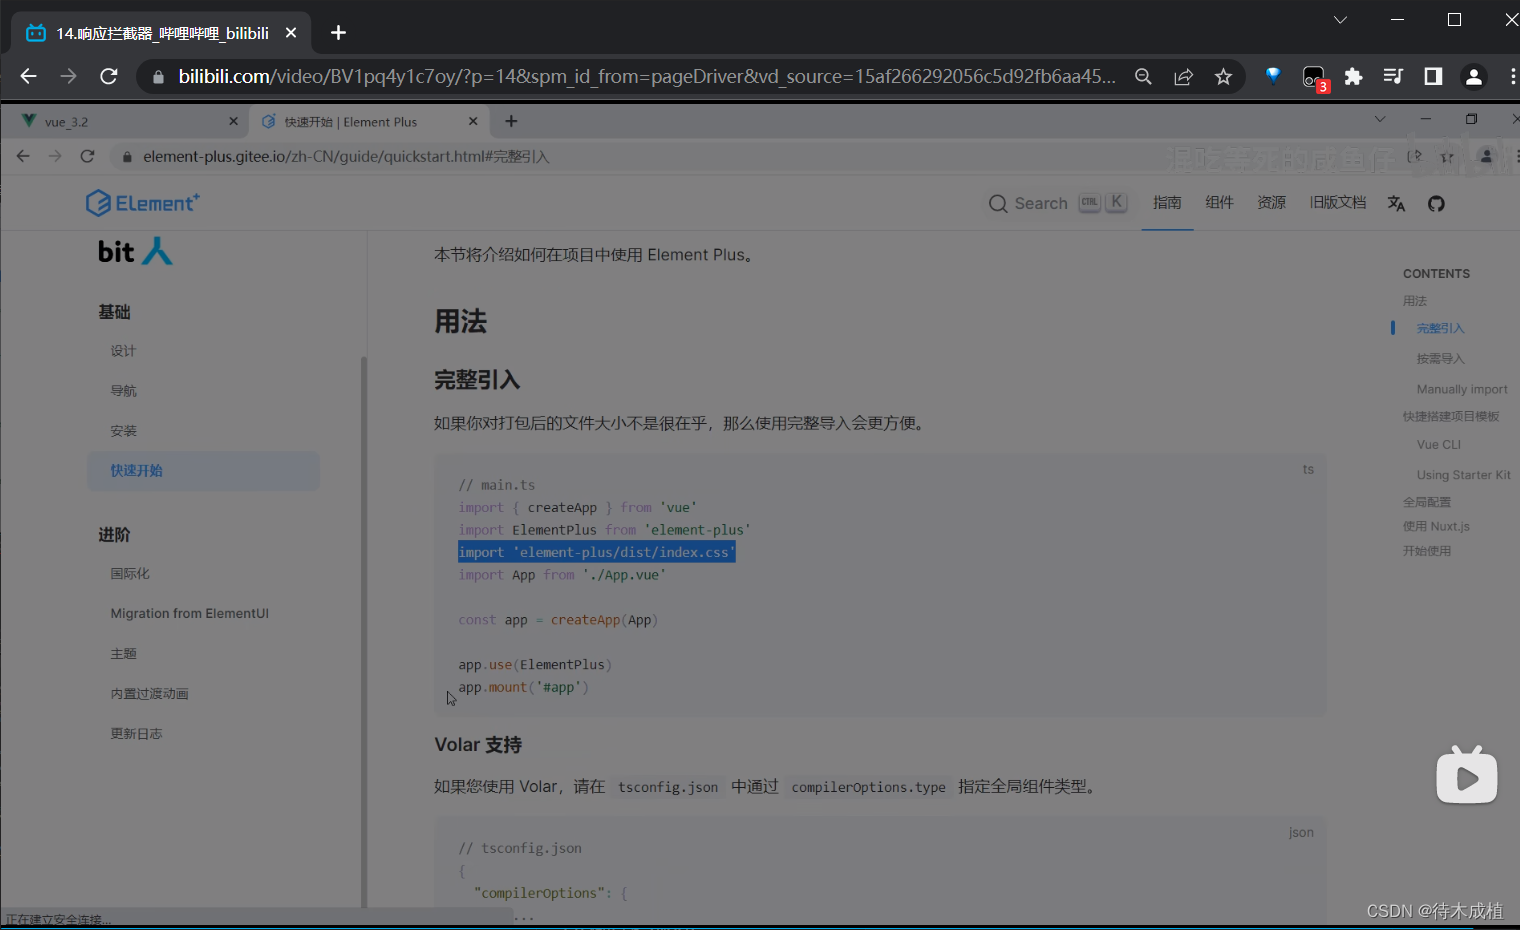Viewport: 1520px width, 930px height.
Task: Go back in the outer Chrome browser
Action: [x=28, y=76]
